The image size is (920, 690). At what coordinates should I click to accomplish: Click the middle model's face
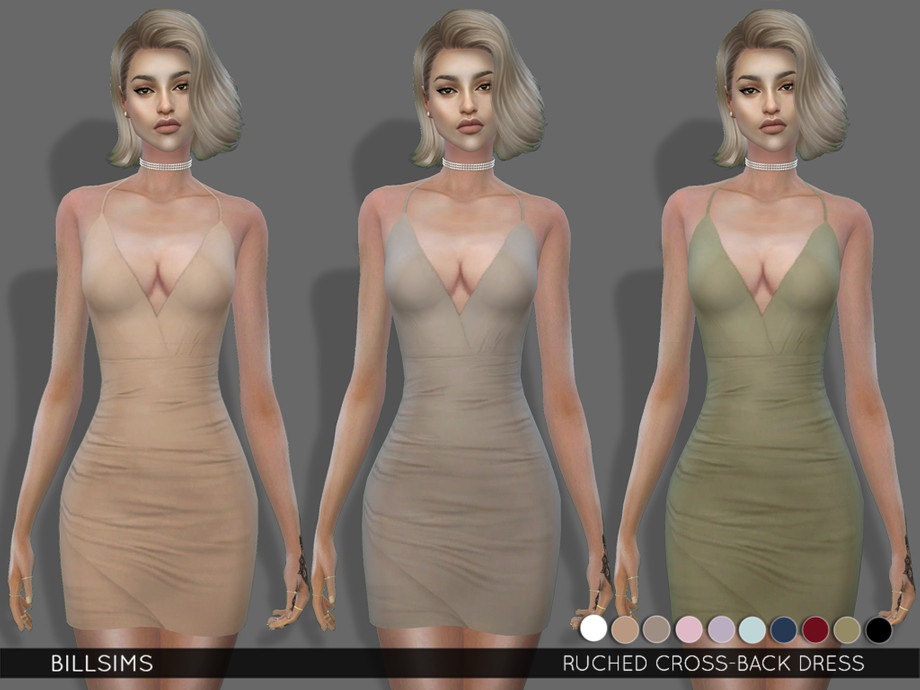pos(462,98)
